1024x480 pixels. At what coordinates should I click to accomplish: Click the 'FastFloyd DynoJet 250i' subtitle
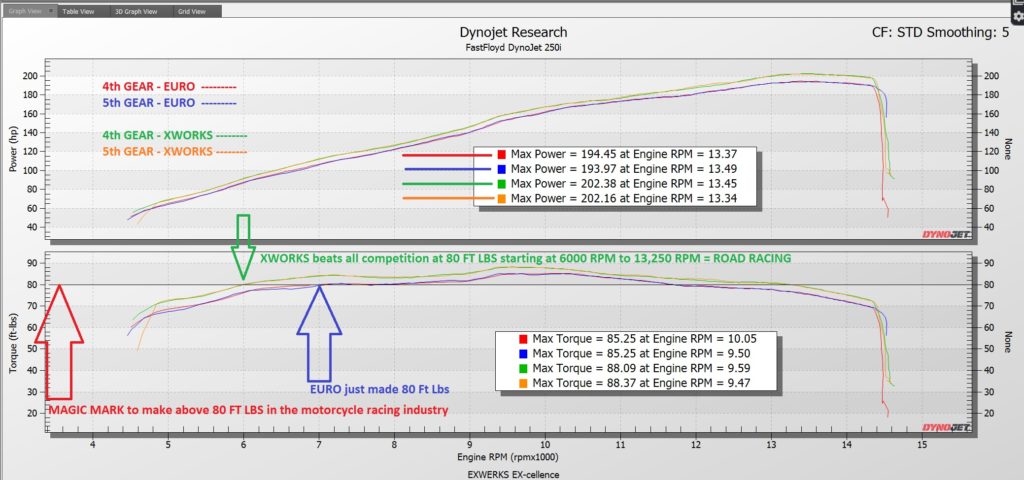513,48
